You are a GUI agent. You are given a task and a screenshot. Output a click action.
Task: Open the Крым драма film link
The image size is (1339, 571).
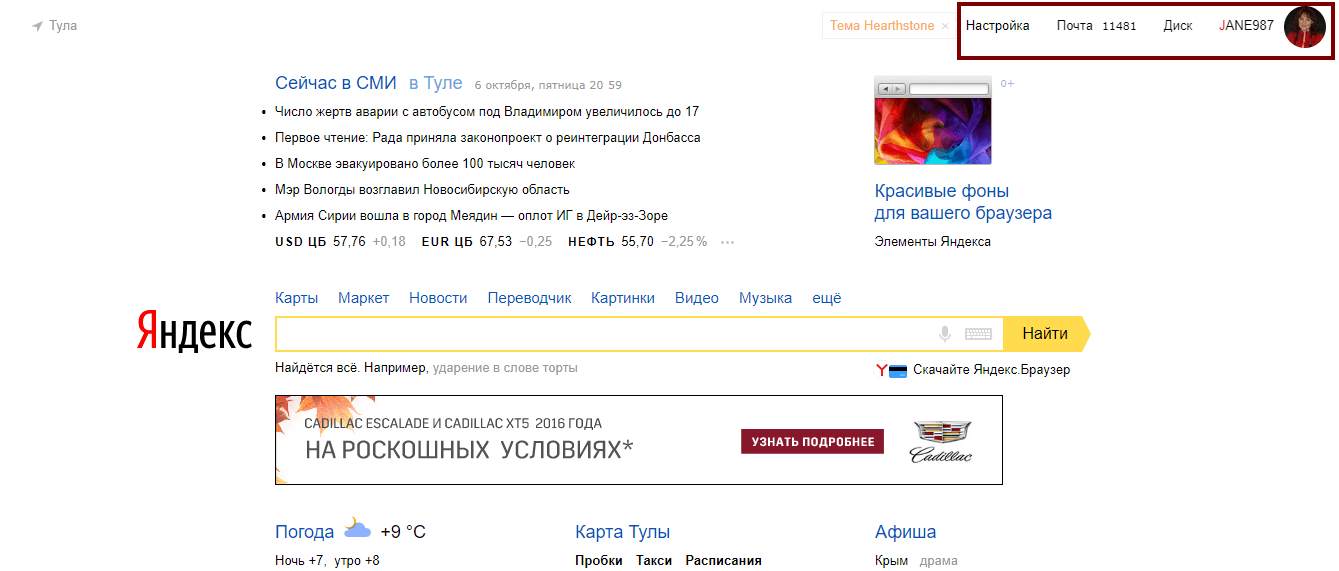coord(916,561)
